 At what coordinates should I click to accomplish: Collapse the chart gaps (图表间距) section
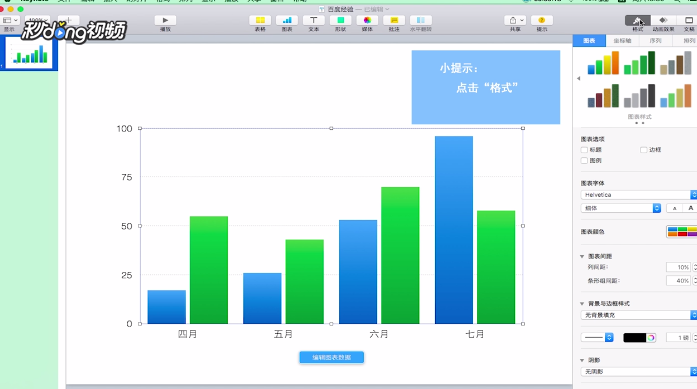tap(582, 257)
